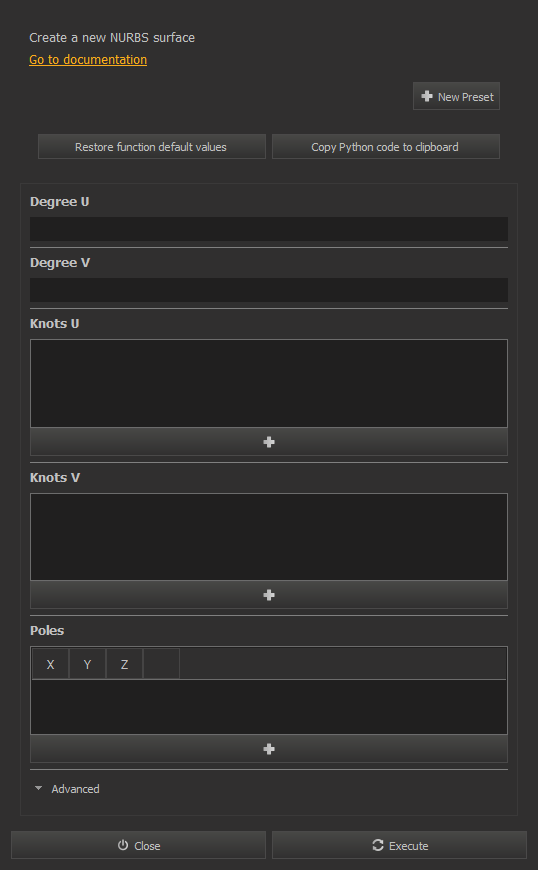
Task: Click inside the Knots V list area
Action: [x=268, y=537]
